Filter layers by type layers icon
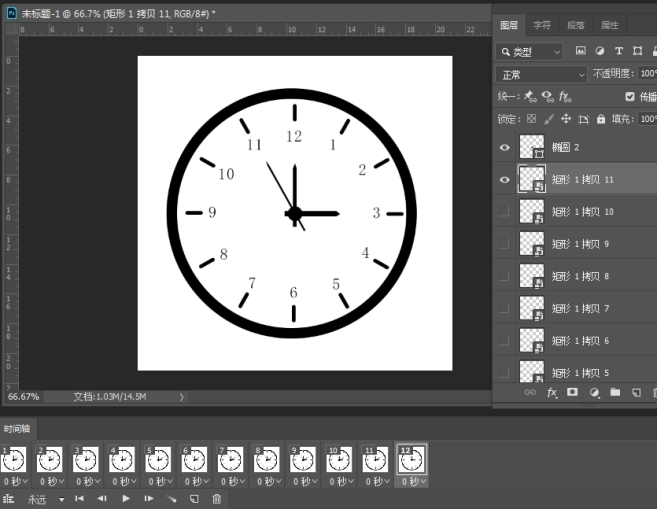Viewport: 657px width, 509px height. 619,51
